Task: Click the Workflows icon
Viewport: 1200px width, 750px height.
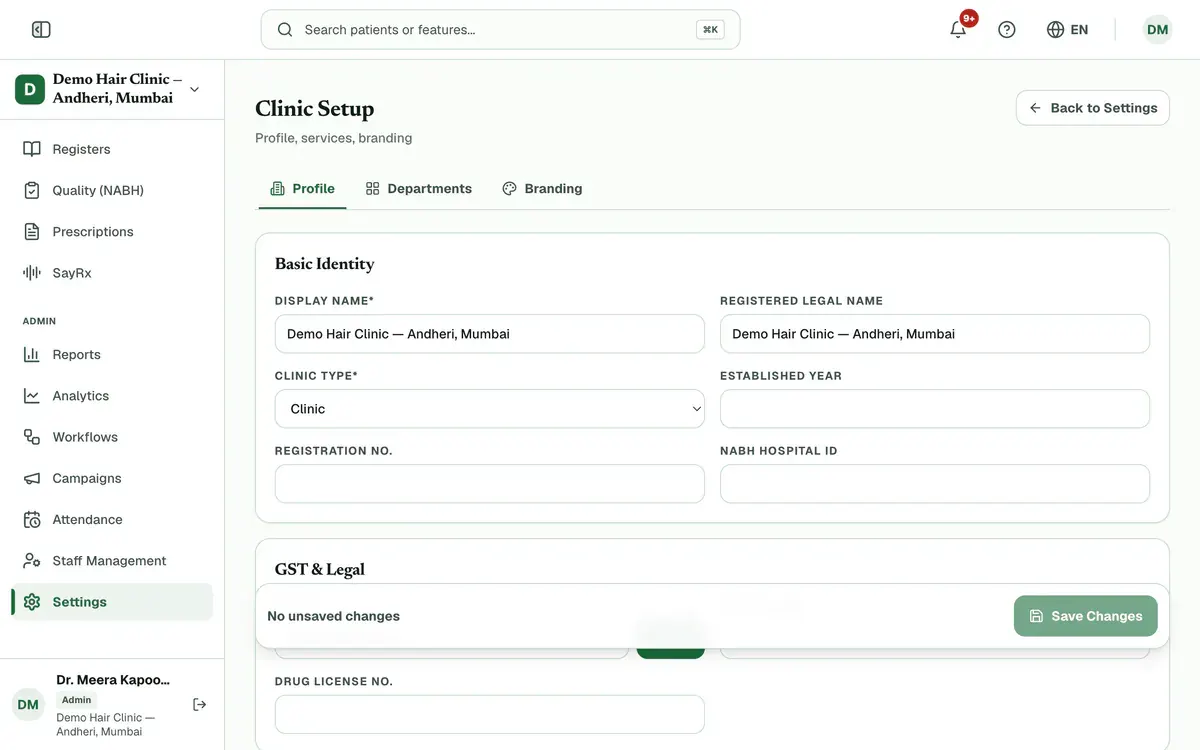Action: pos(32,437)
